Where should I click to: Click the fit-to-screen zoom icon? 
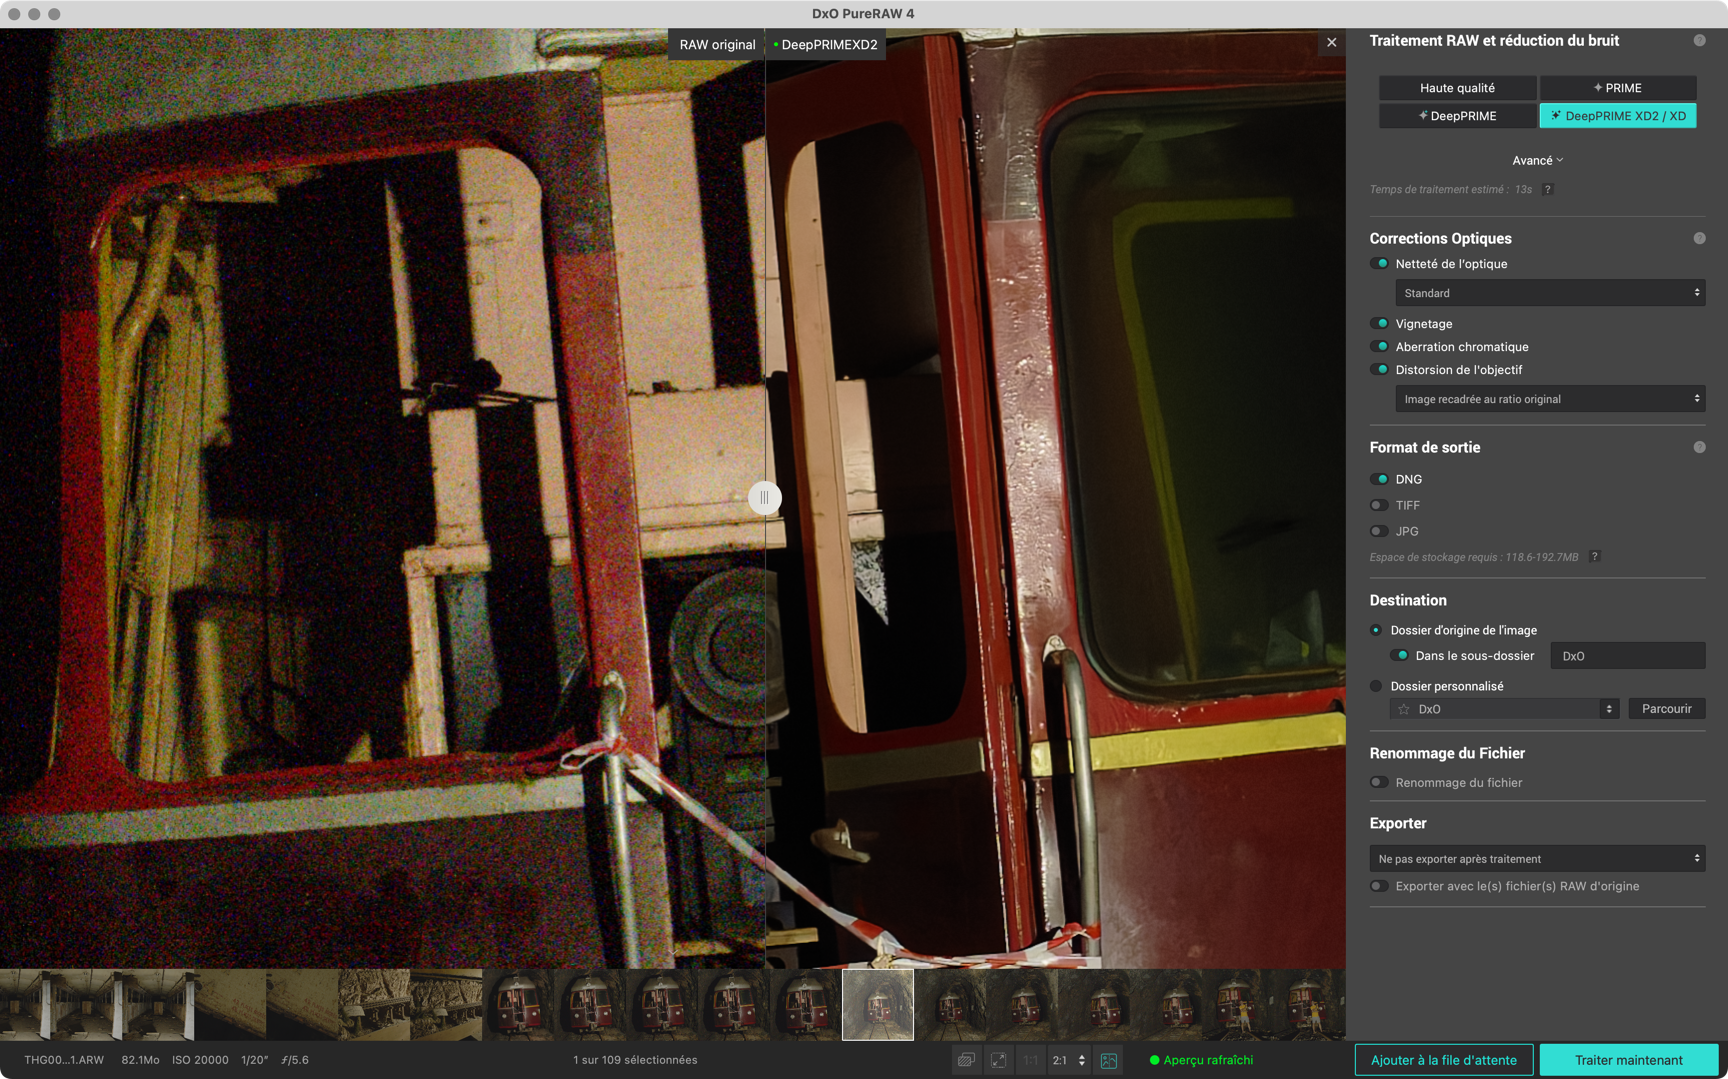tap(998, 1060)
